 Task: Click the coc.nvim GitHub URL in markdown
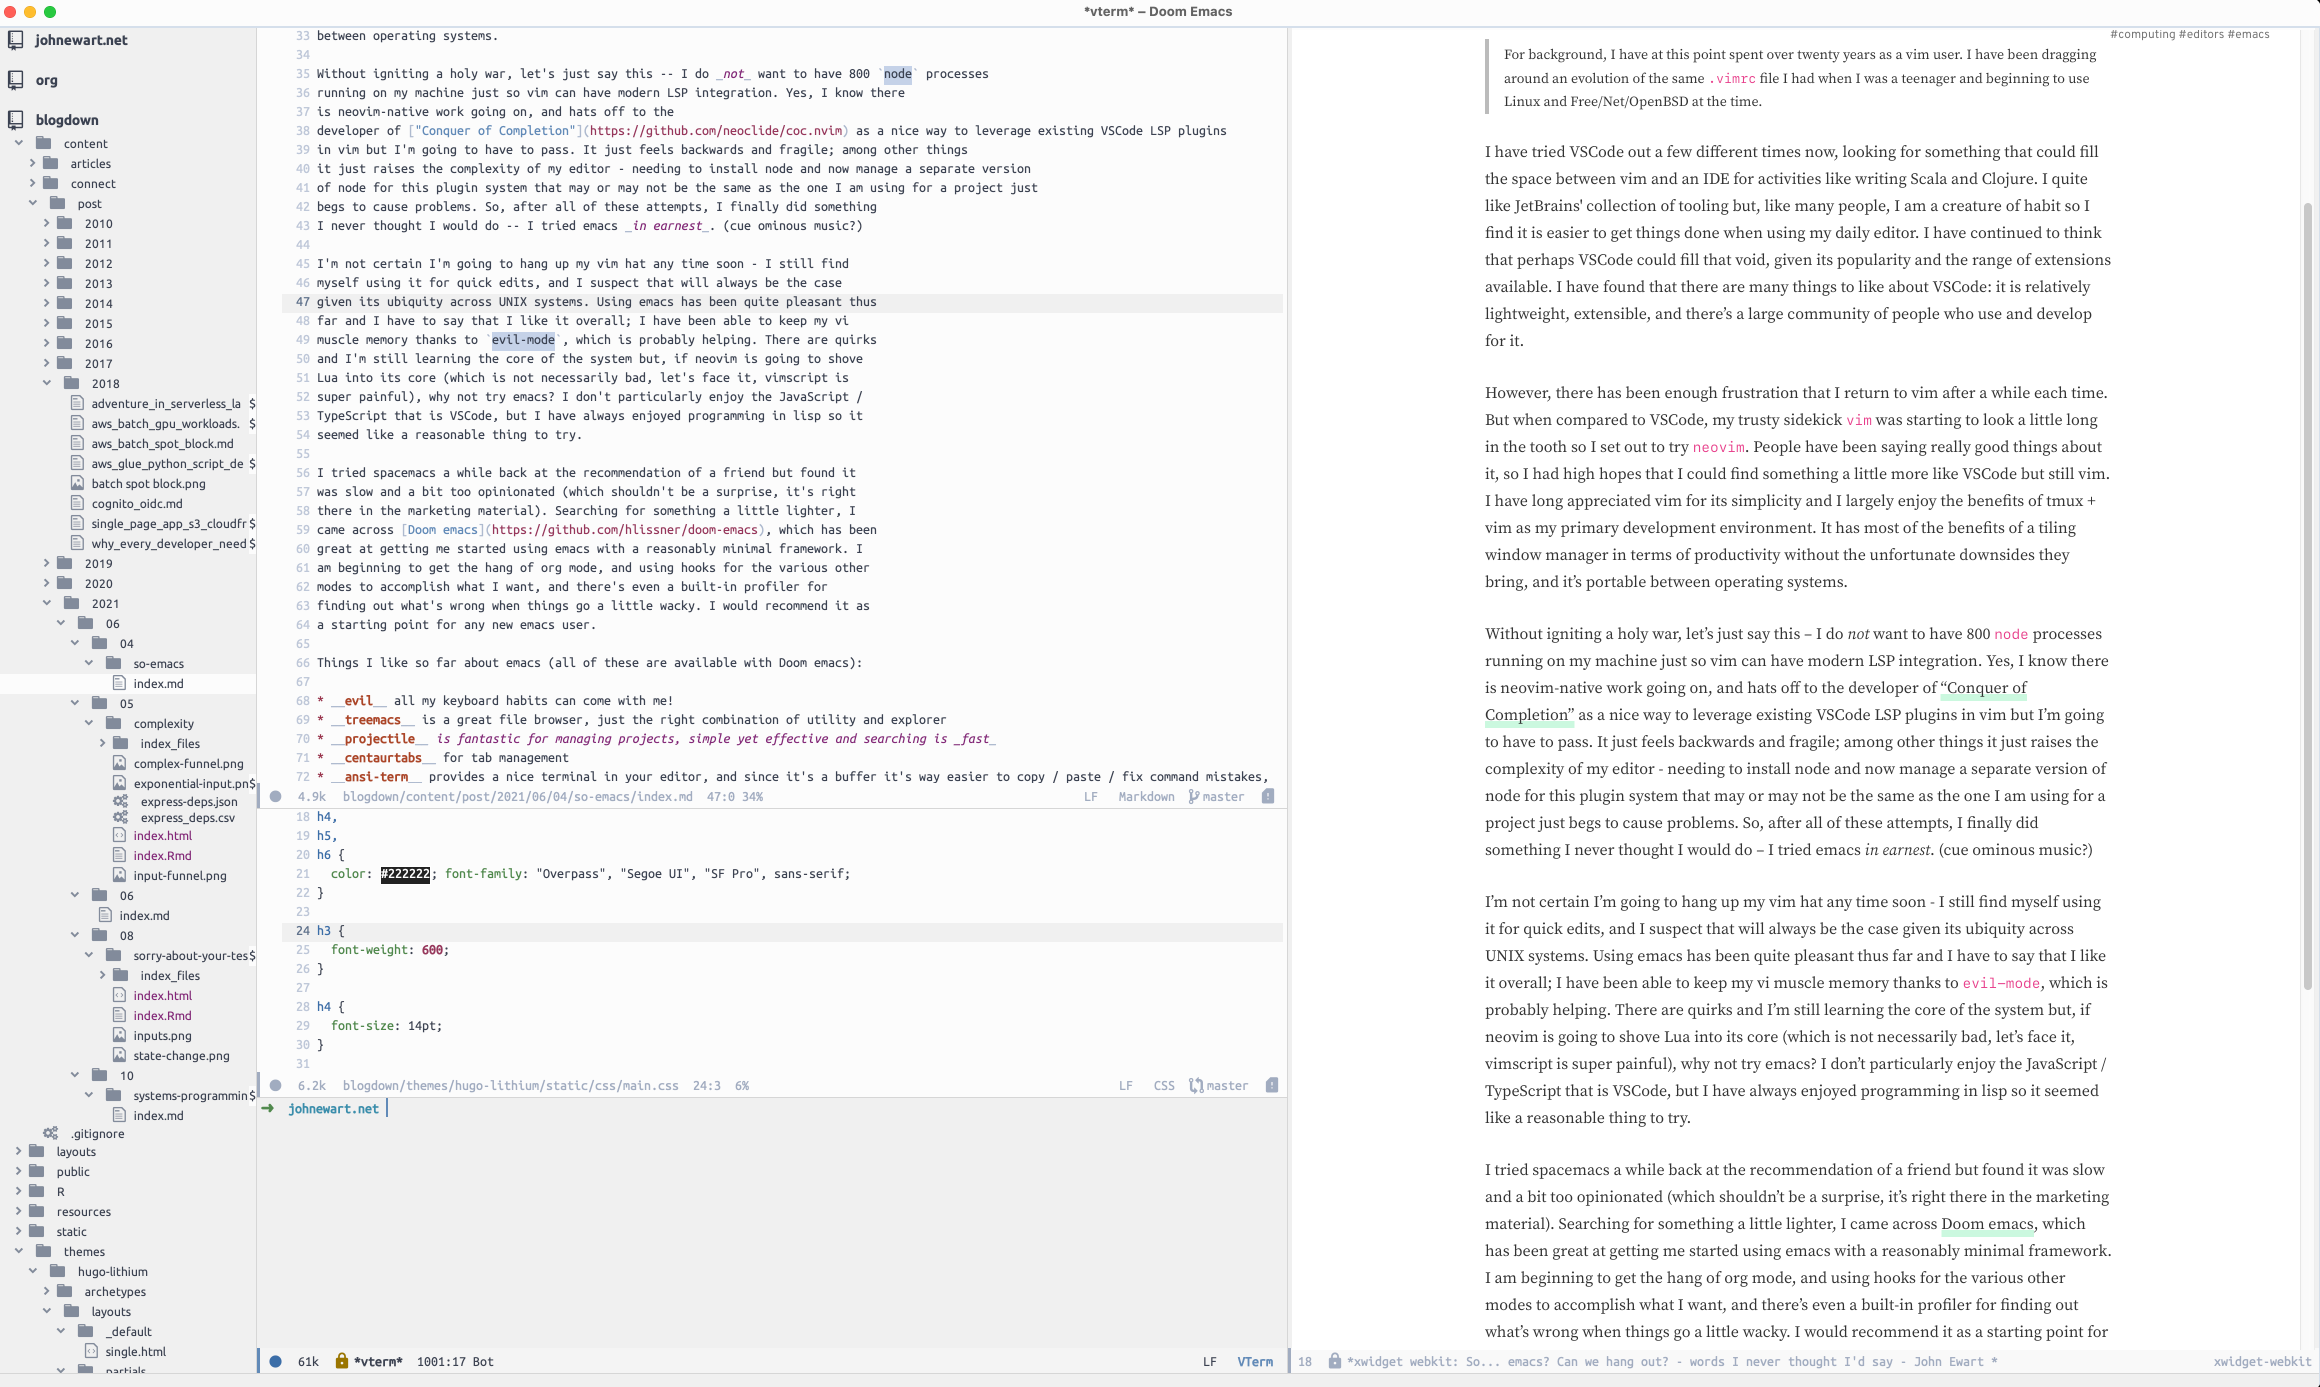(x=718, y=131)
